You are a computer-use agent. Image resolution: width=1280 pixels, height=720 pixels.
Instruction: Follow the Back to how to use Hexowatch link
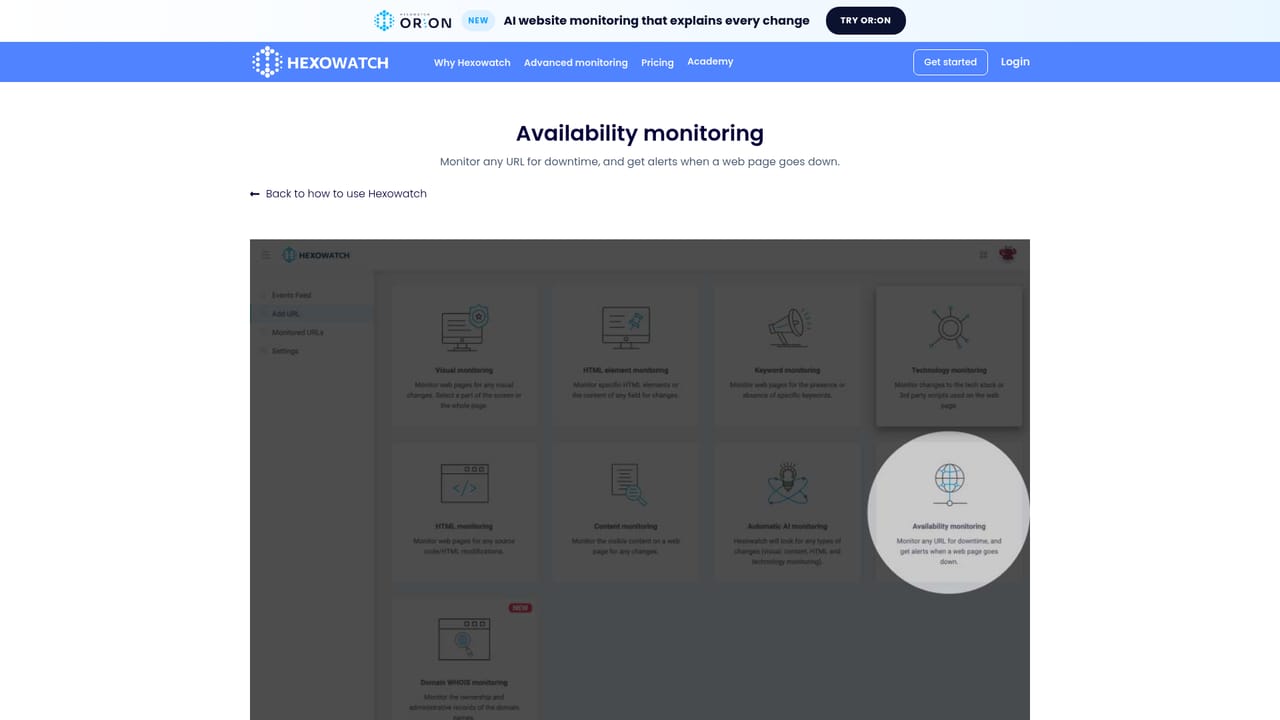346,194
